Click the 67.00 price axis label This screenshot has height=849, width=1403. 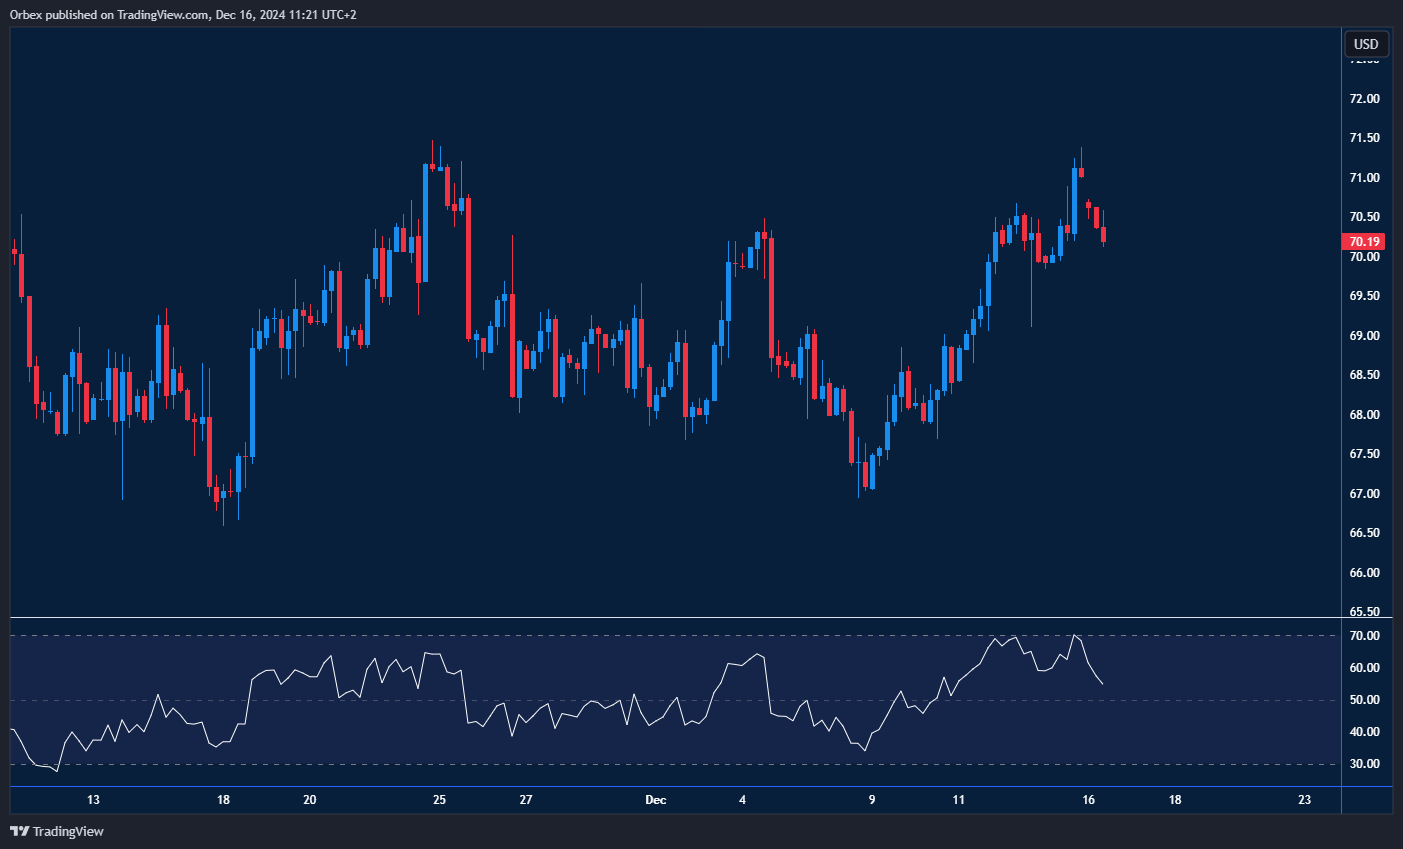pyautogui.click(x=1364, y=494)
